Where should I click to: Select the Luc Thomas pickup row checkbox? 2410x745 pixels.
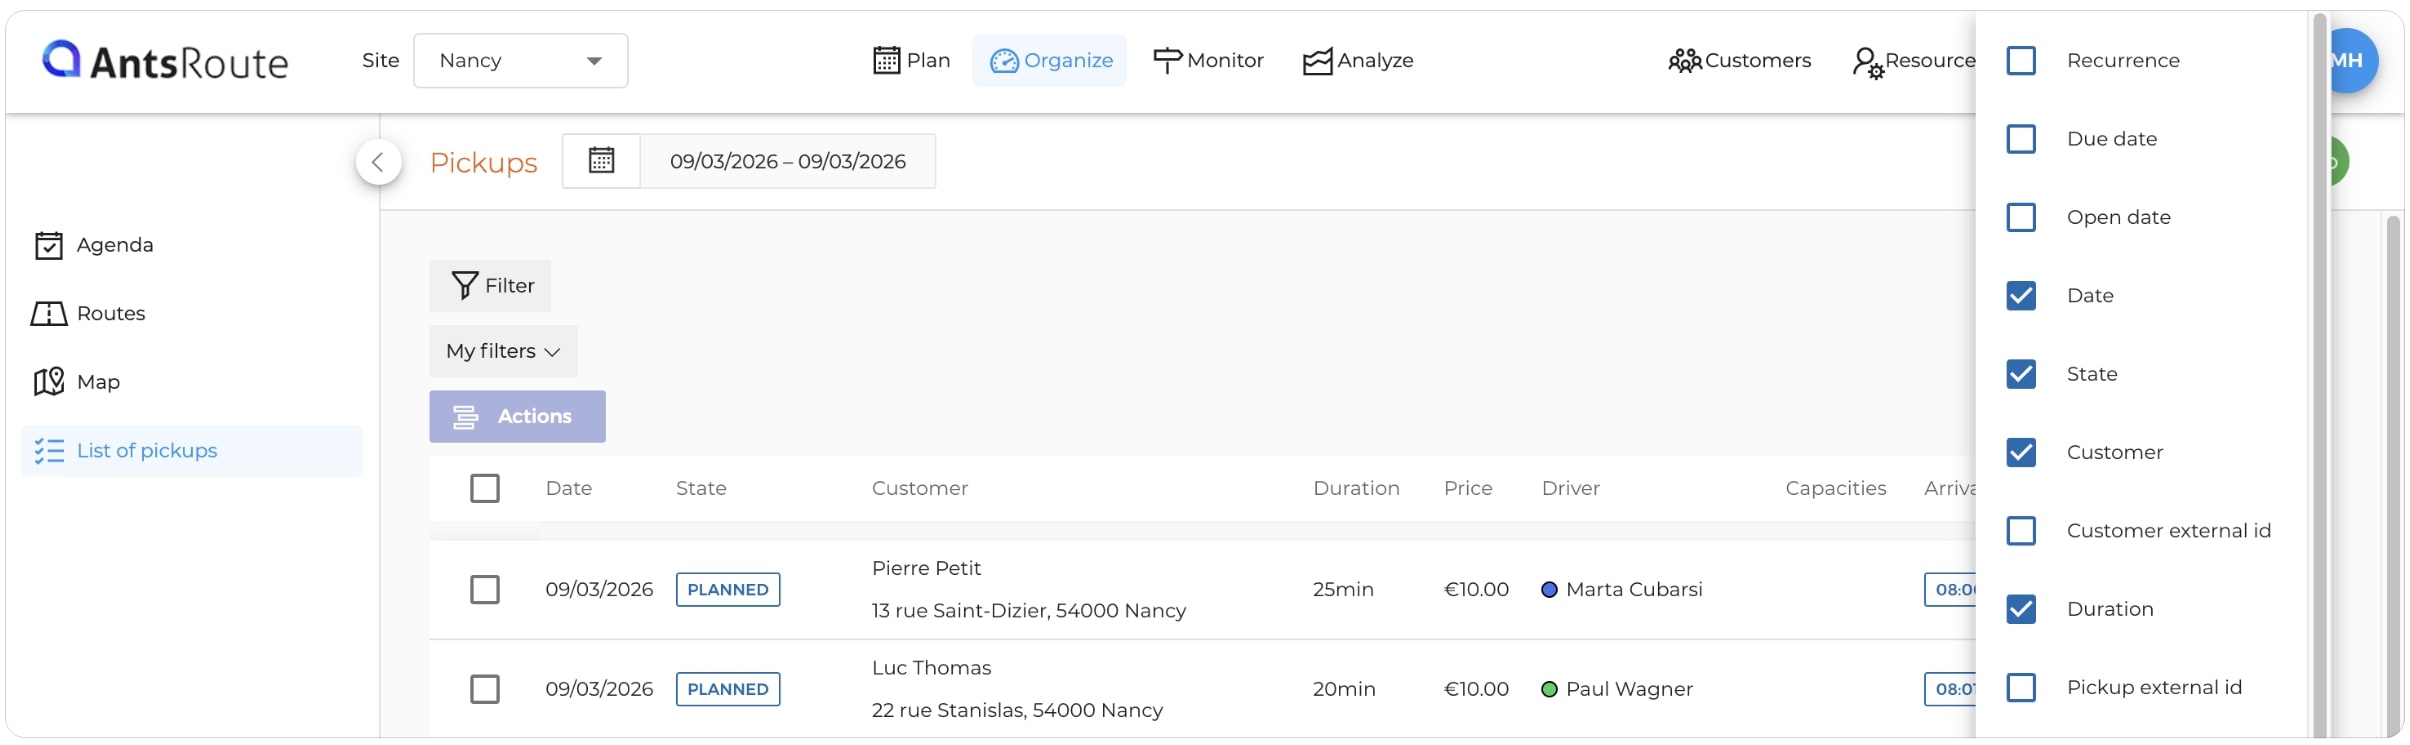(485, 689)
